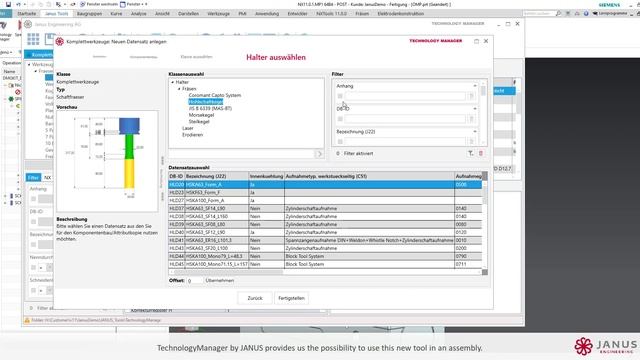Select the HSKA63_Form_A row
The image size is (640, 360).
click(x=325, y=185)
